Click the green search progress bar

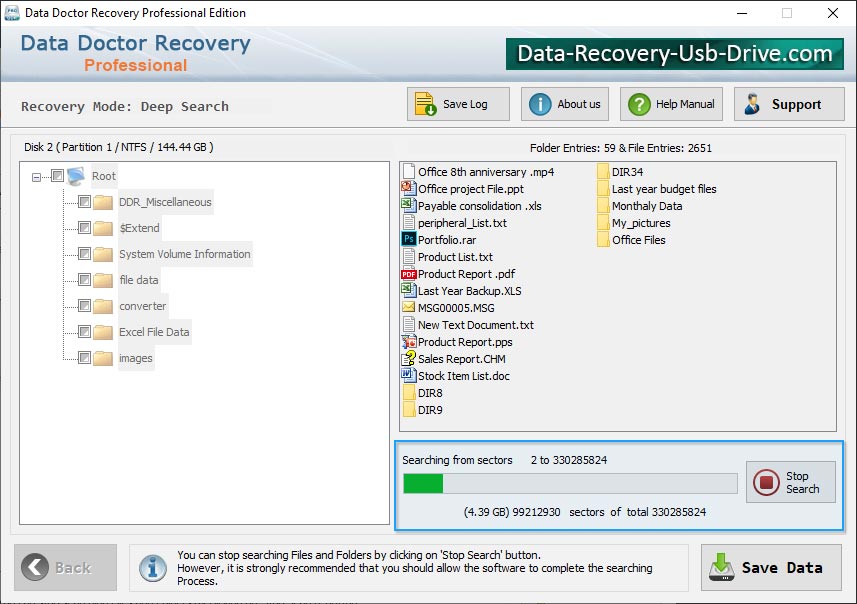[x=570, y=484]
